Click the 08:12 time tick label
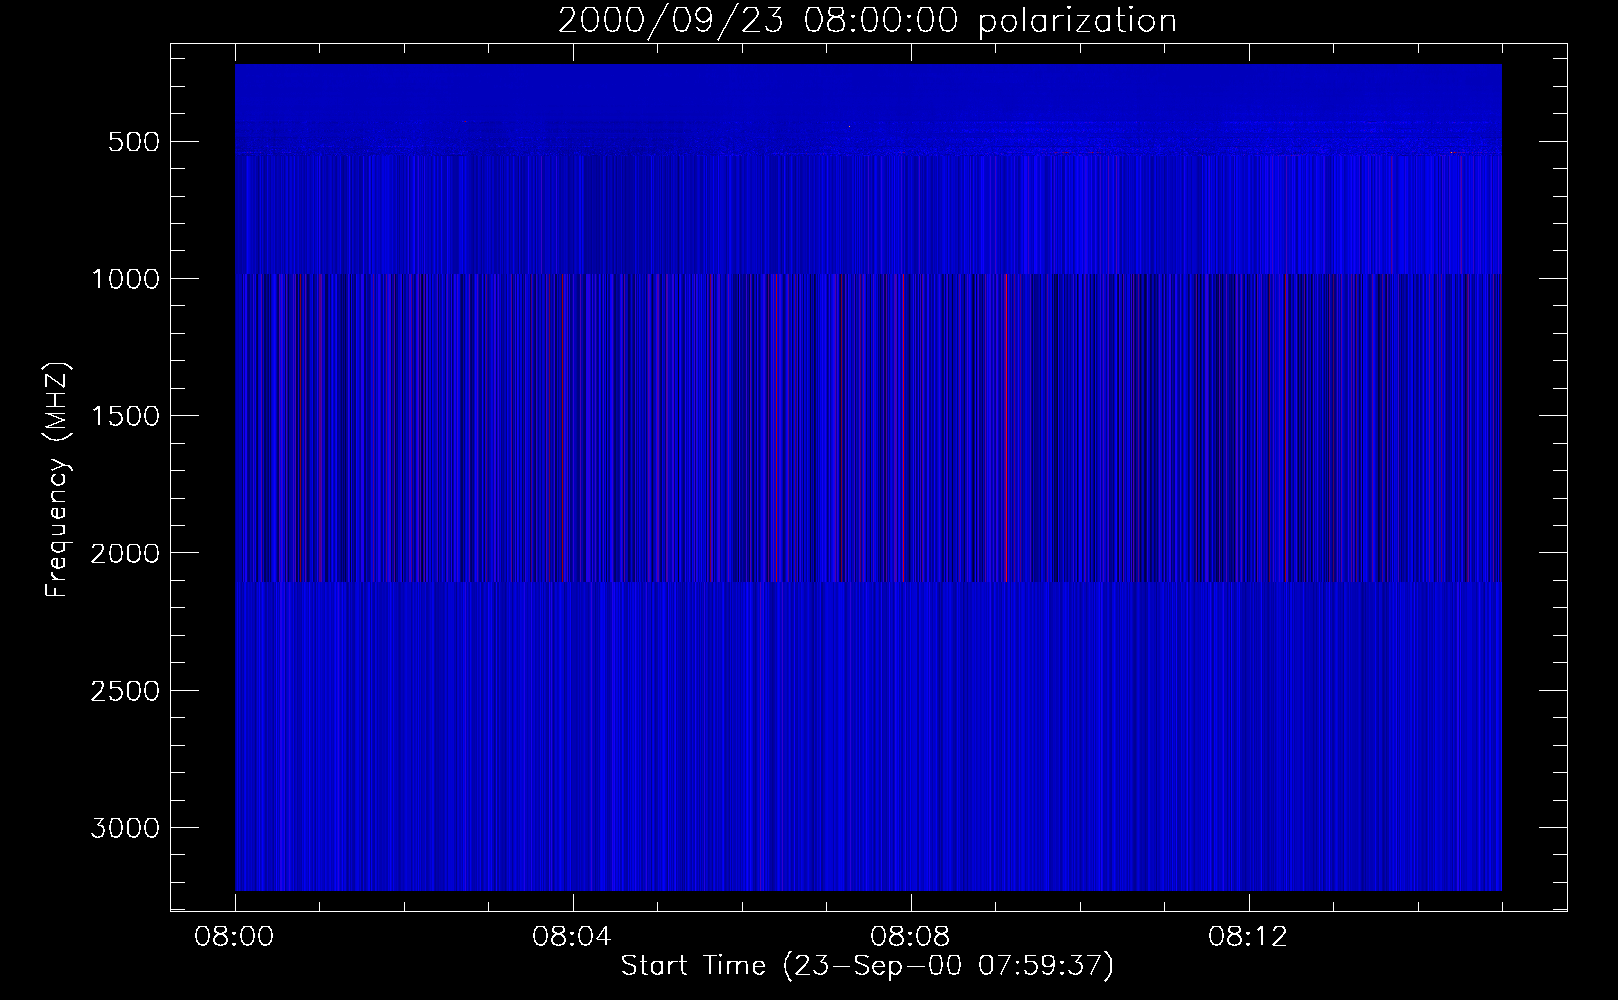 1249,937
